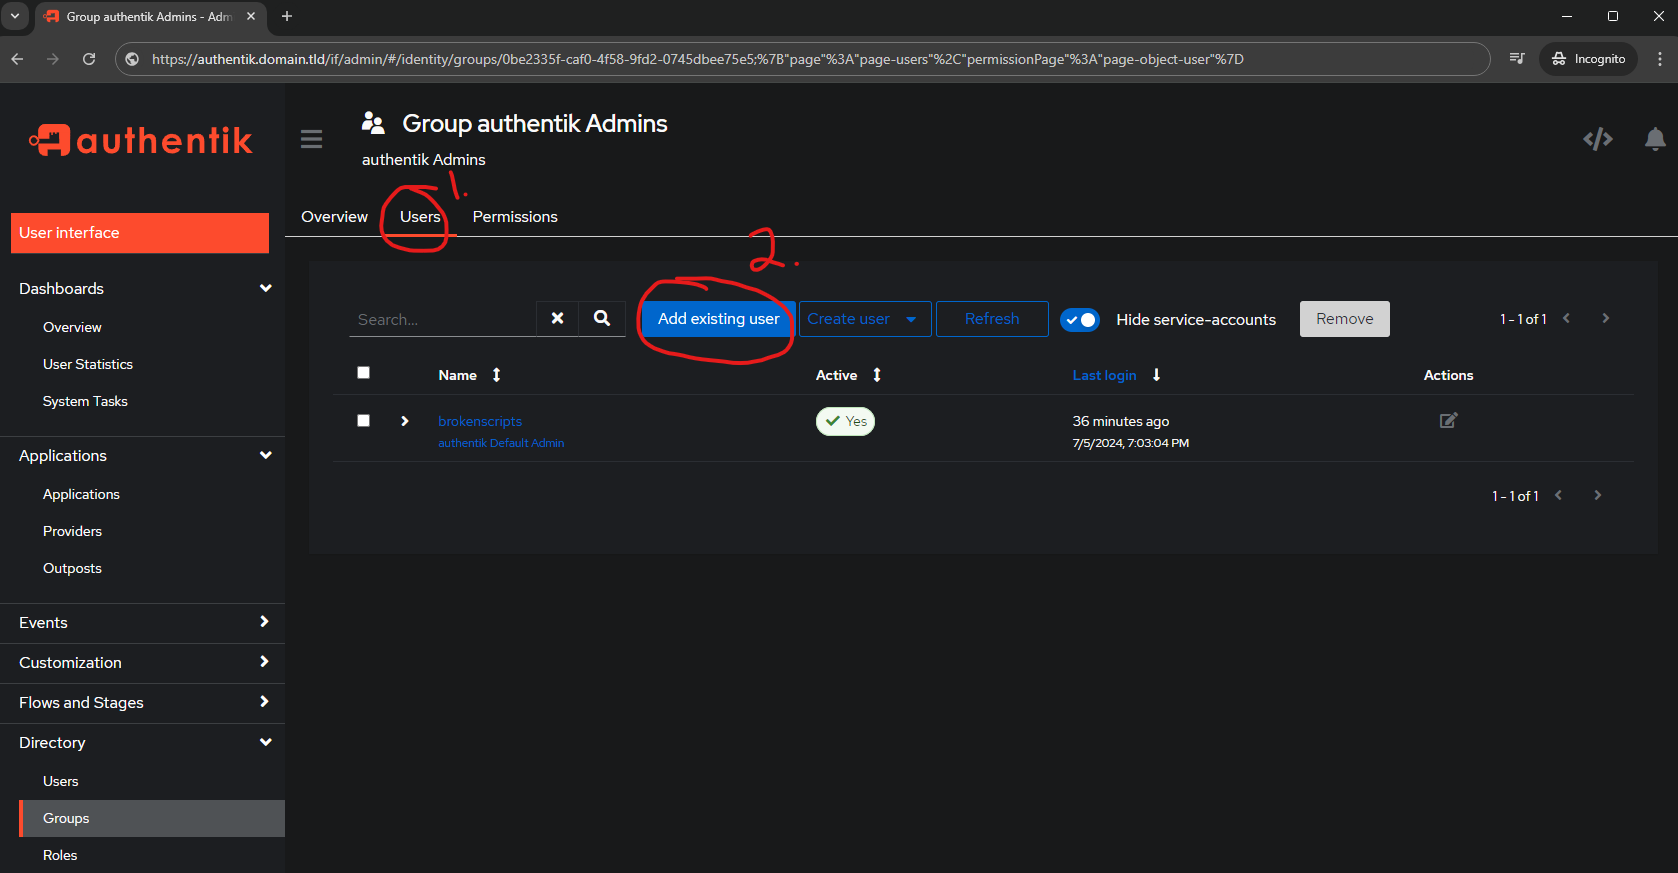Image resolution: width=1678 pixels, height=873 pixels.
Task: Open Dashboards Overview in sidebar
Action: pyautogui.click(x=72, y=327)
